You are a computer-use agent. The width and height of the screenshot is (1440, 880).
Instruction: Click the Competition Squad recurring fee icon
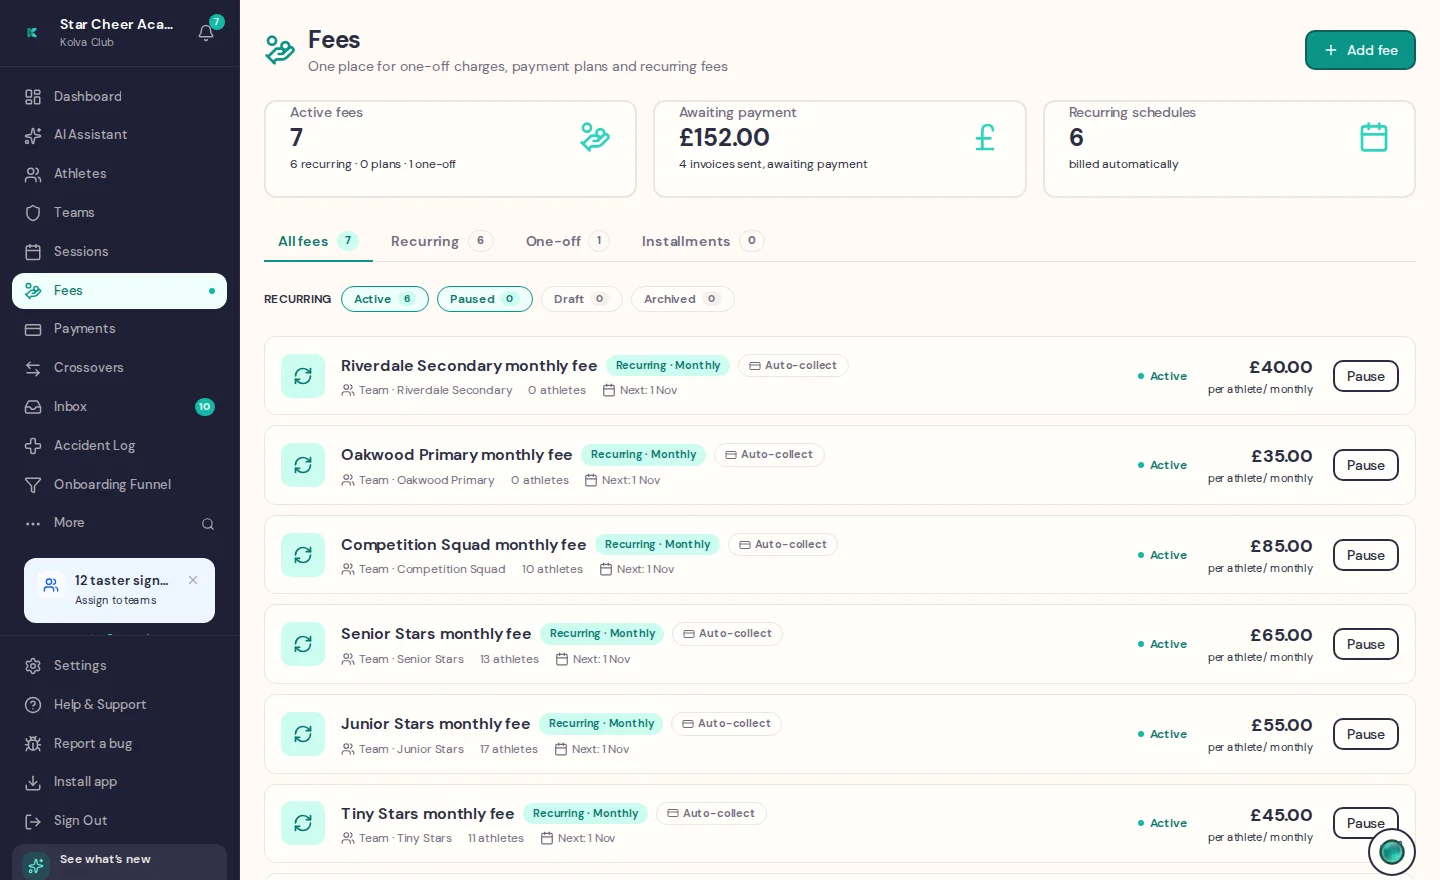click(303, 555)
